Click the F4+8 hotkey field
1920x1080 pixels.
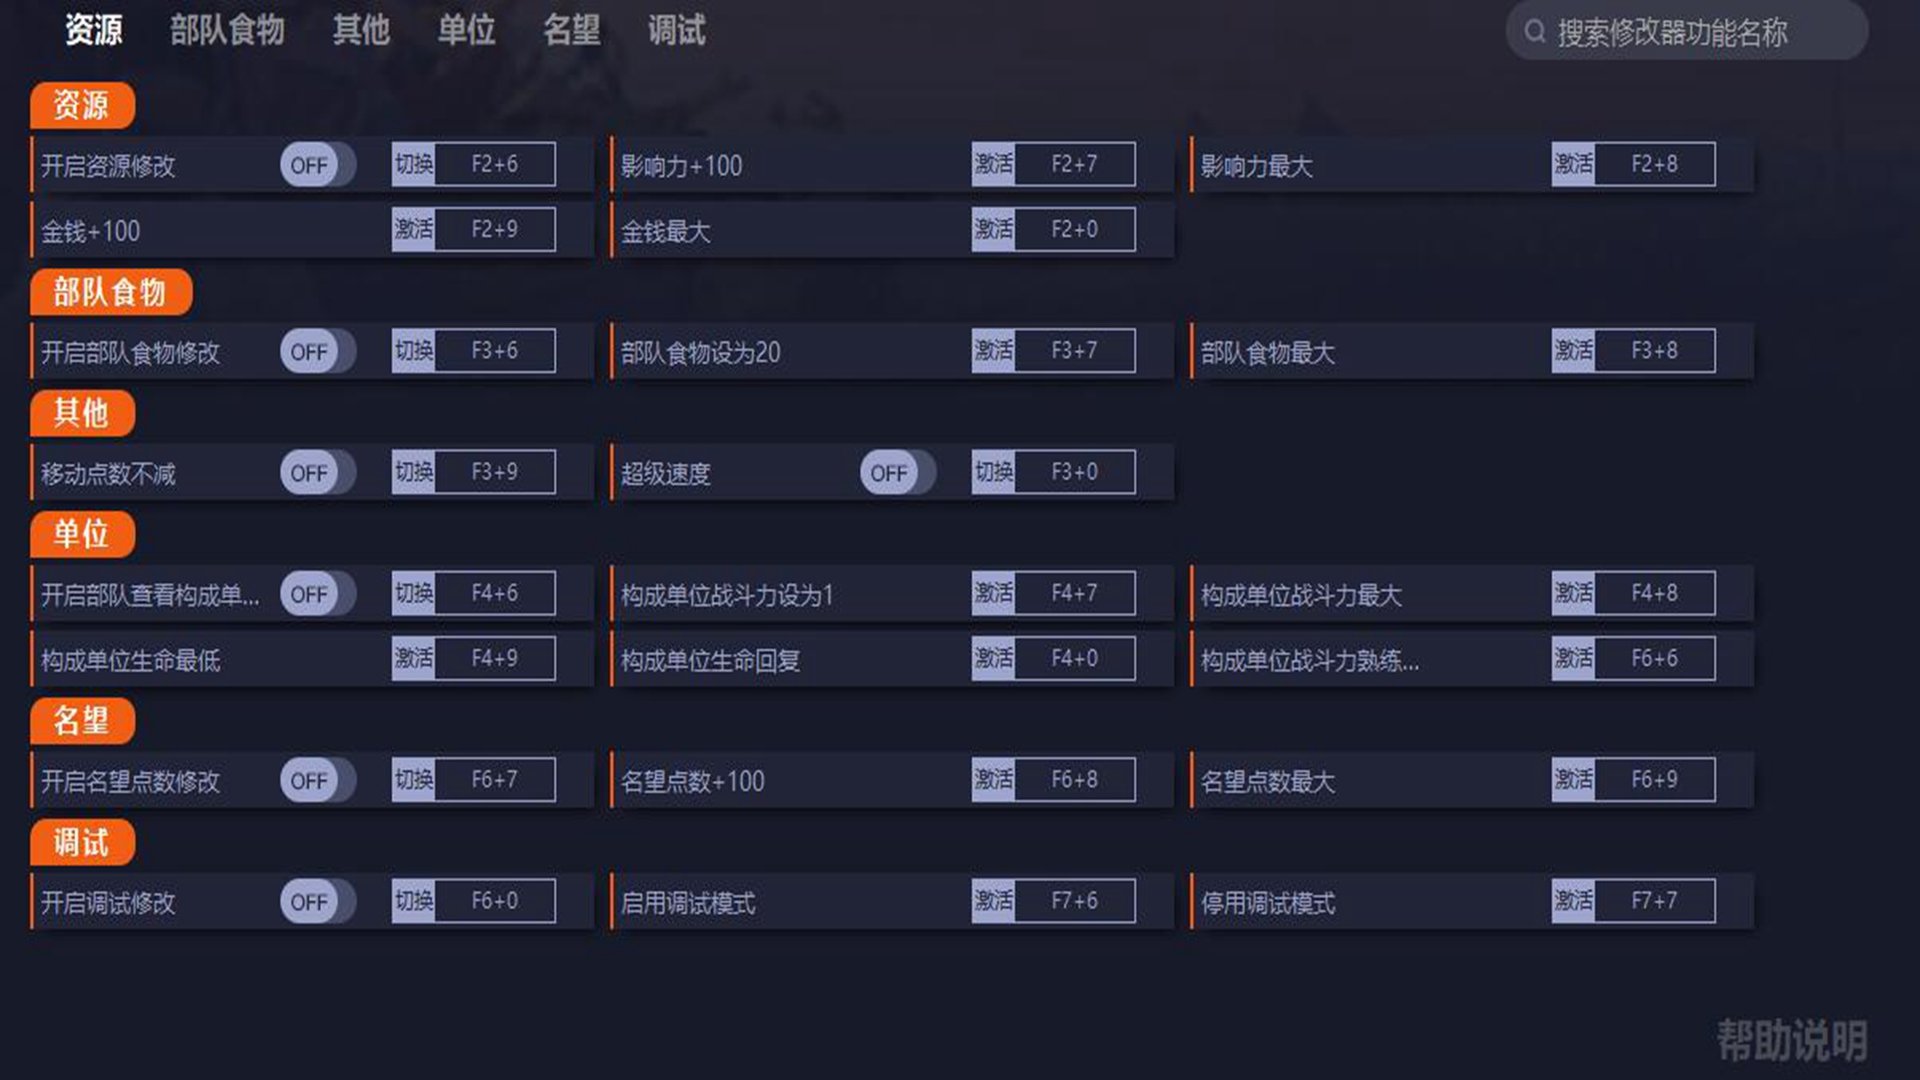pos(1654,593)
